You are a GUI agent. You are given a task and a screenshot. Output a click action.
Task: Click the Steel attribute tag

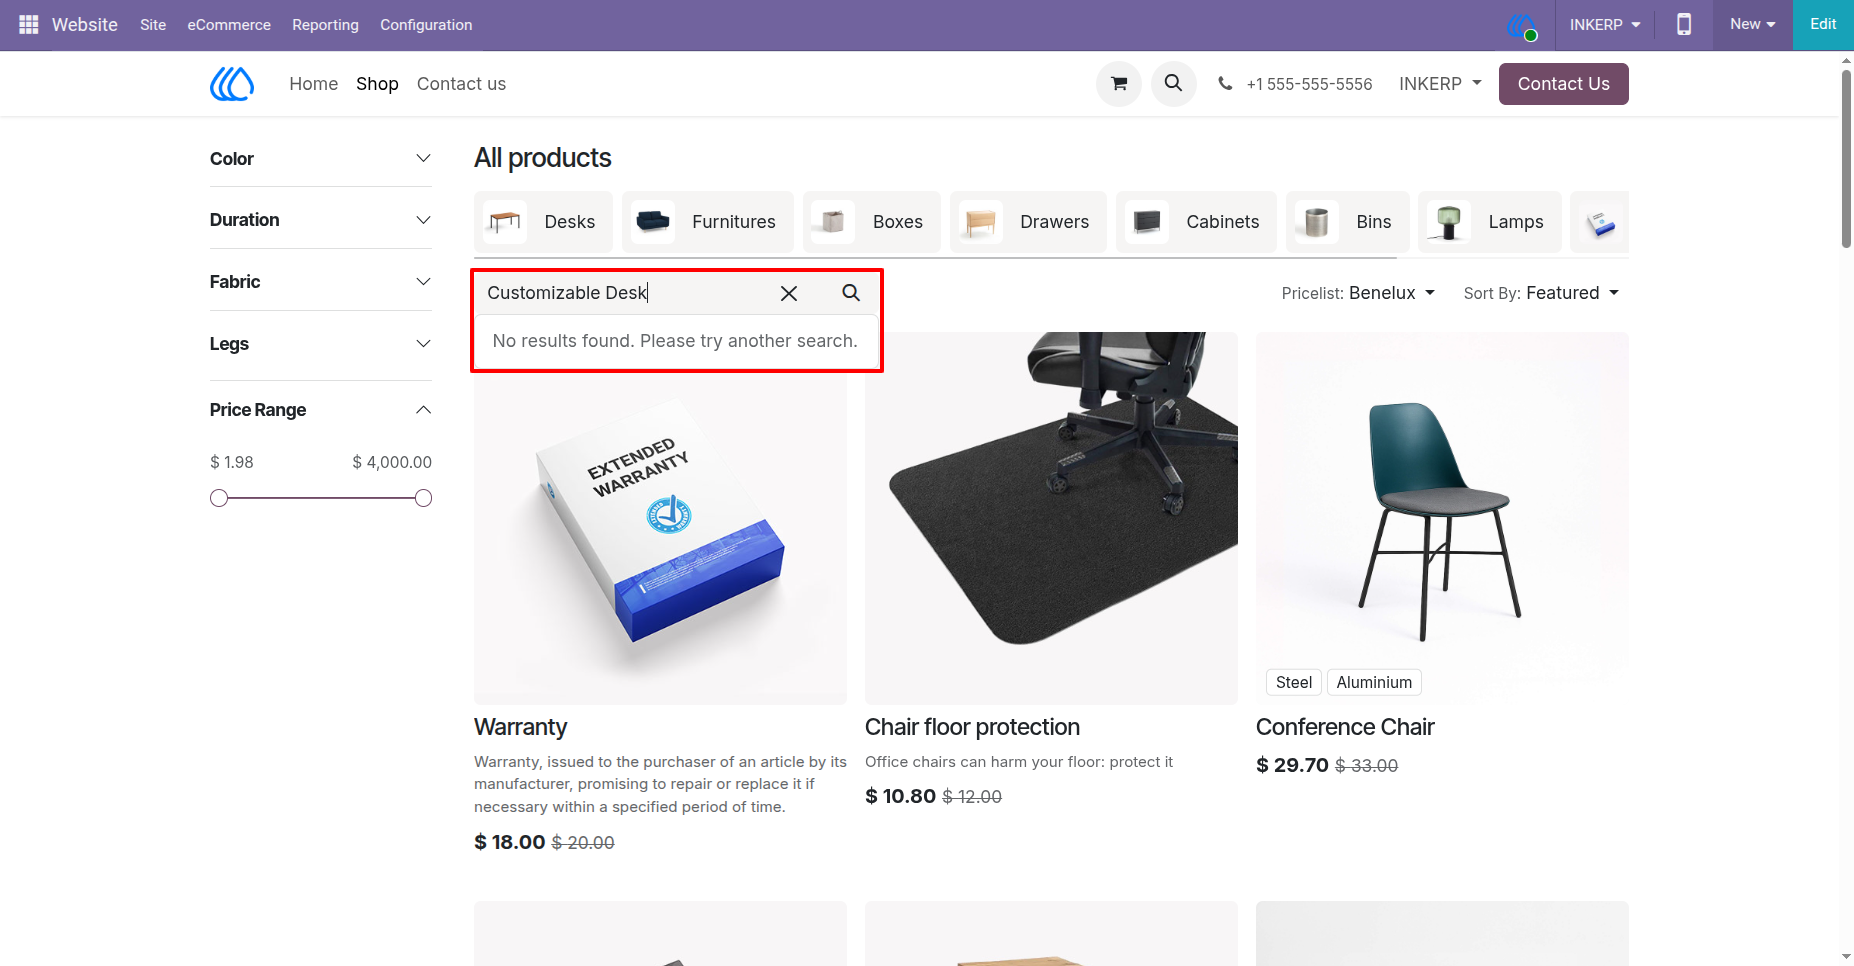tap(1294, 682)
